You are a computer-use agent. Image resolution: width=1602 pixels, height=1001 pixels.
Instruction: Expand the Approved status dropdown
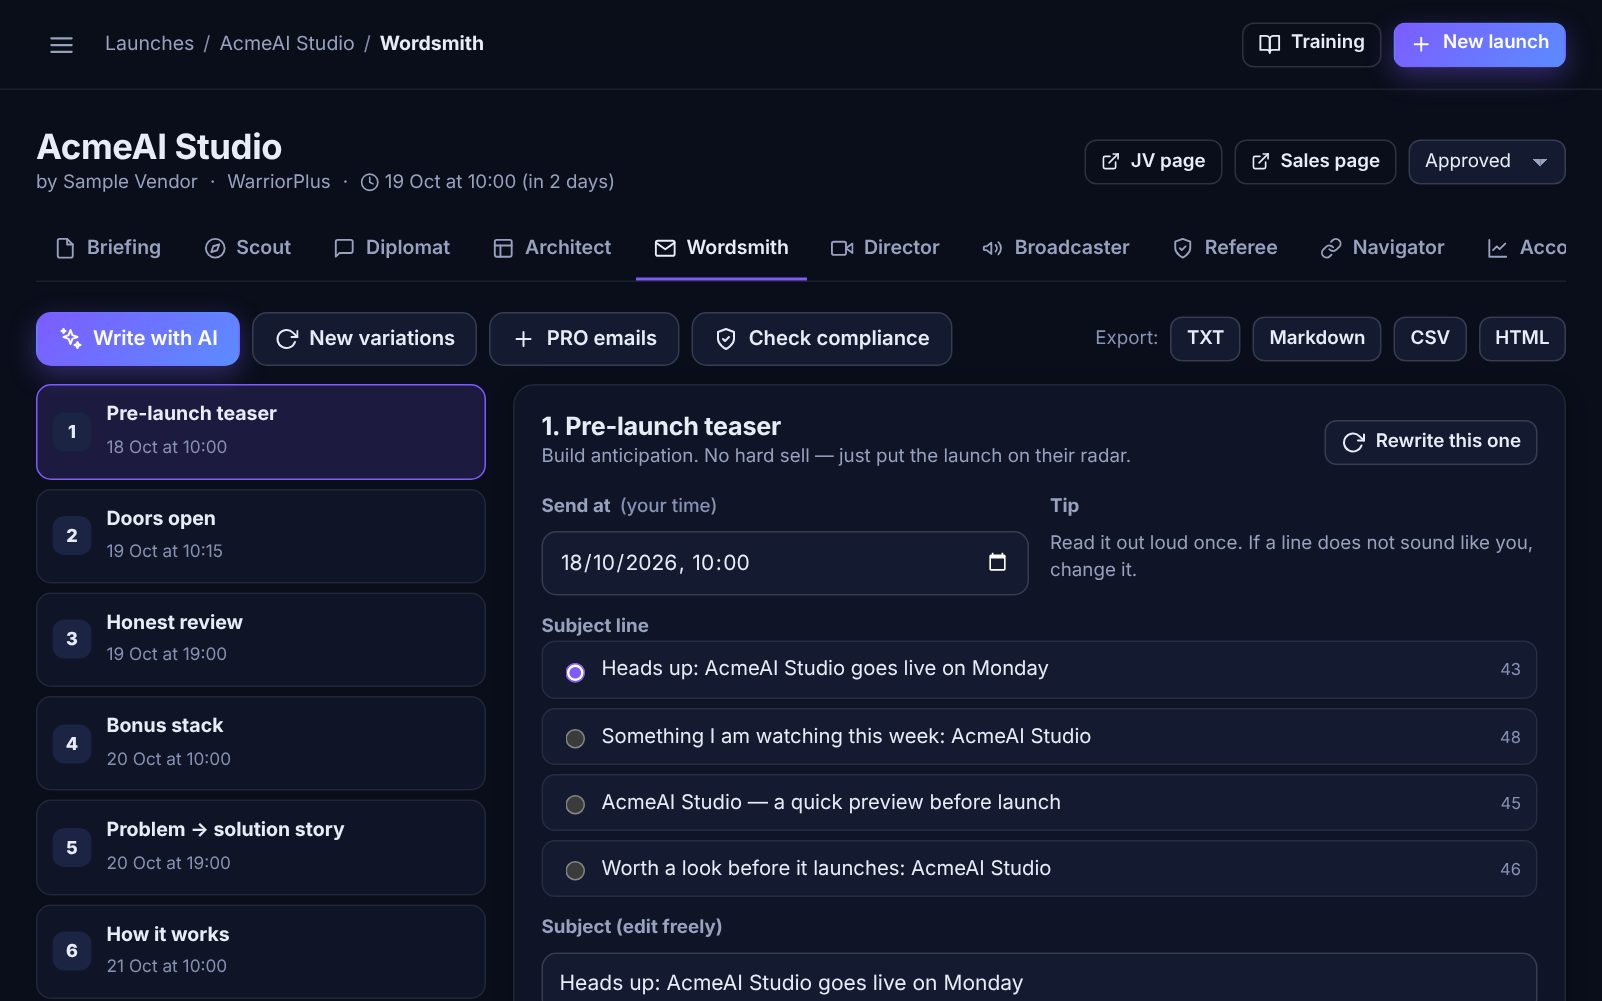[x=1486, y=162]
